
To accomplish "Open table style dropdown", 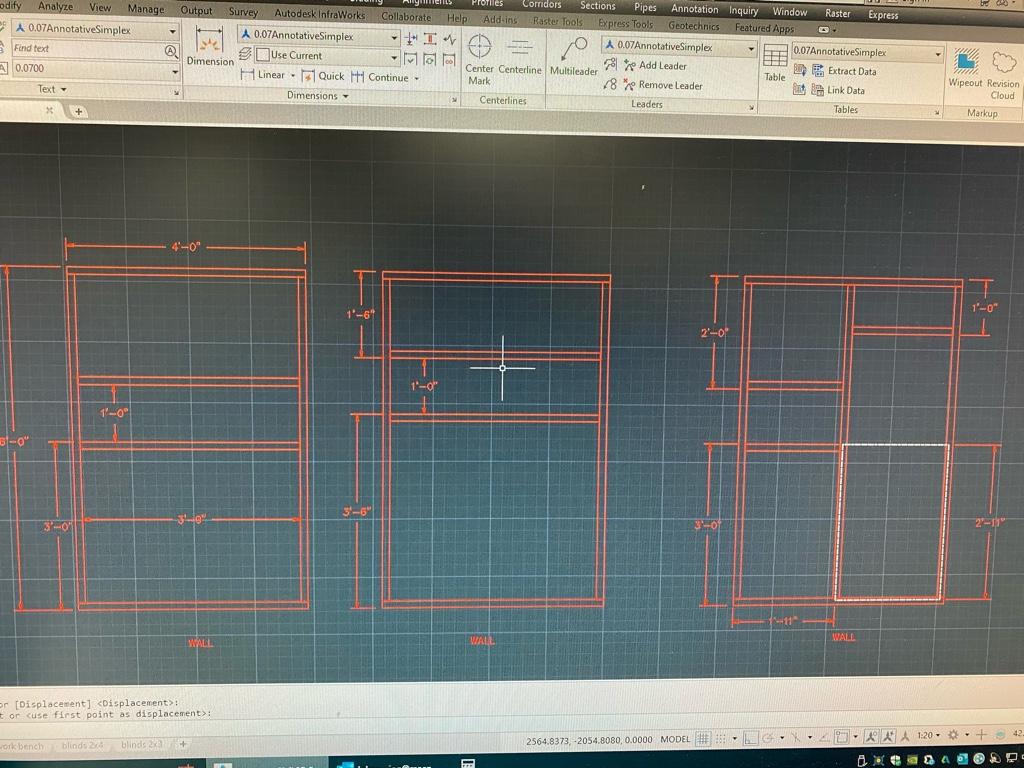I will click(938, 54).
